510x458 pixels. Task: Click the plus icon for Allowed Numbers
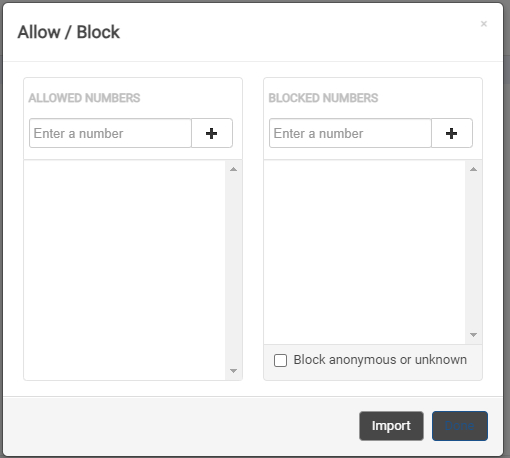pos(212,133)
